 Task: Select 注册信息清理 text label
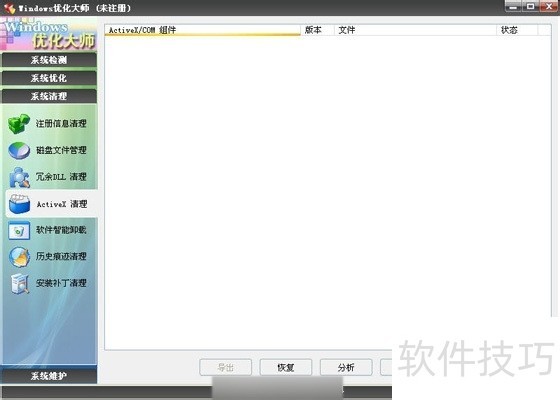tap(61, 124)
